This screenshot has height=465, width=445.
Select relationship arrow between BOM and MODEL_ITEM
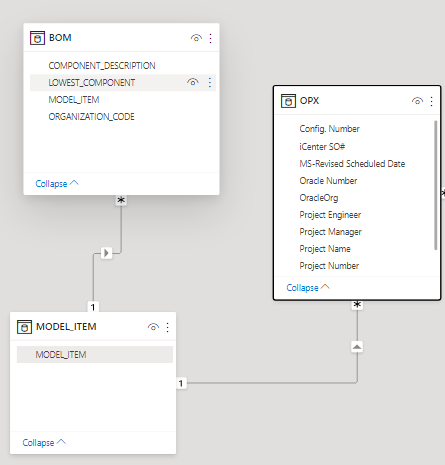click(x=106, y=253)
